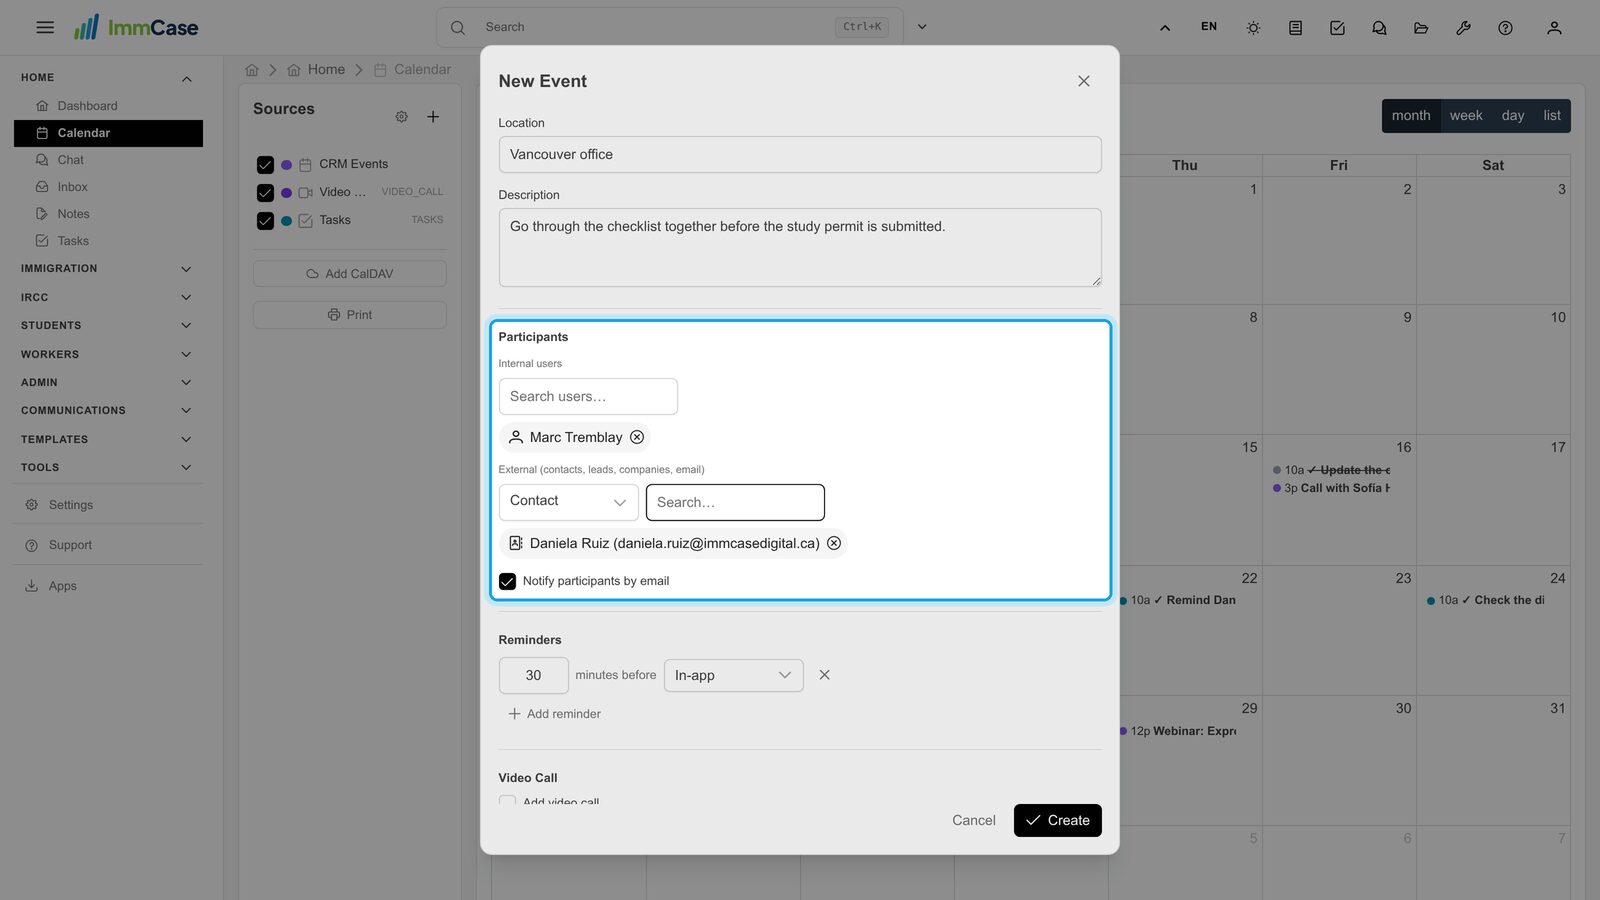Viewport: 1600px width, 900px height.
Task: Uncheck Notify participants by email
Action: click(508, 581)
